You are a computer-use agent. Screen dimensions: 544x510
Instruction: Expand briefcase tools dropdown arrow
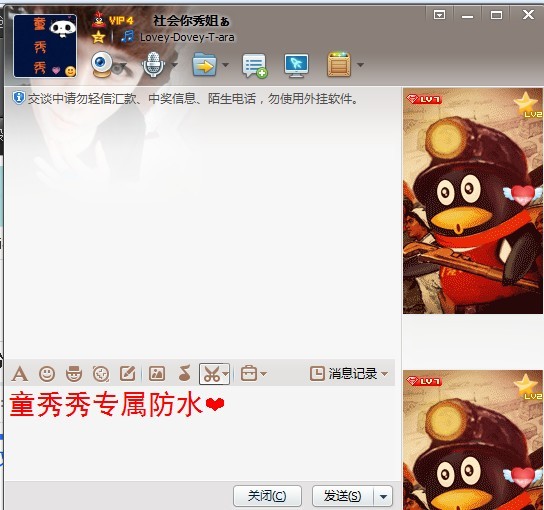(x=263, y=374)
